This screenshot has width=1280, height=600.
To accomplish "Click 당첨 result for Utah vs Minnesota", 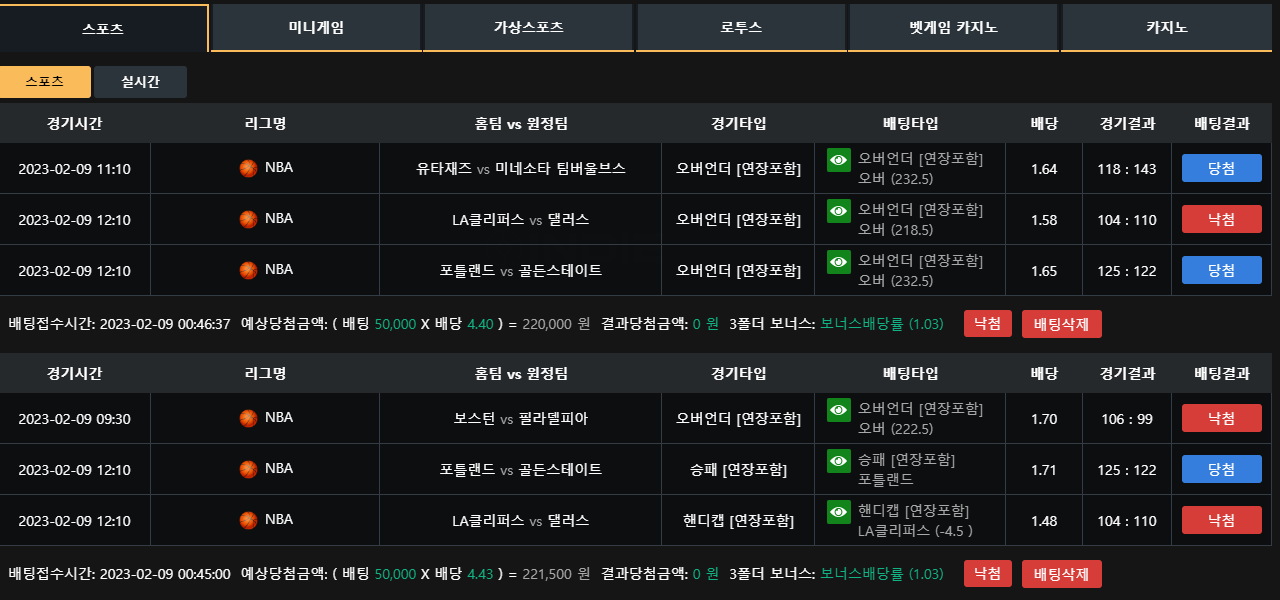I will pyautogui.click(x=1221, y=168).
